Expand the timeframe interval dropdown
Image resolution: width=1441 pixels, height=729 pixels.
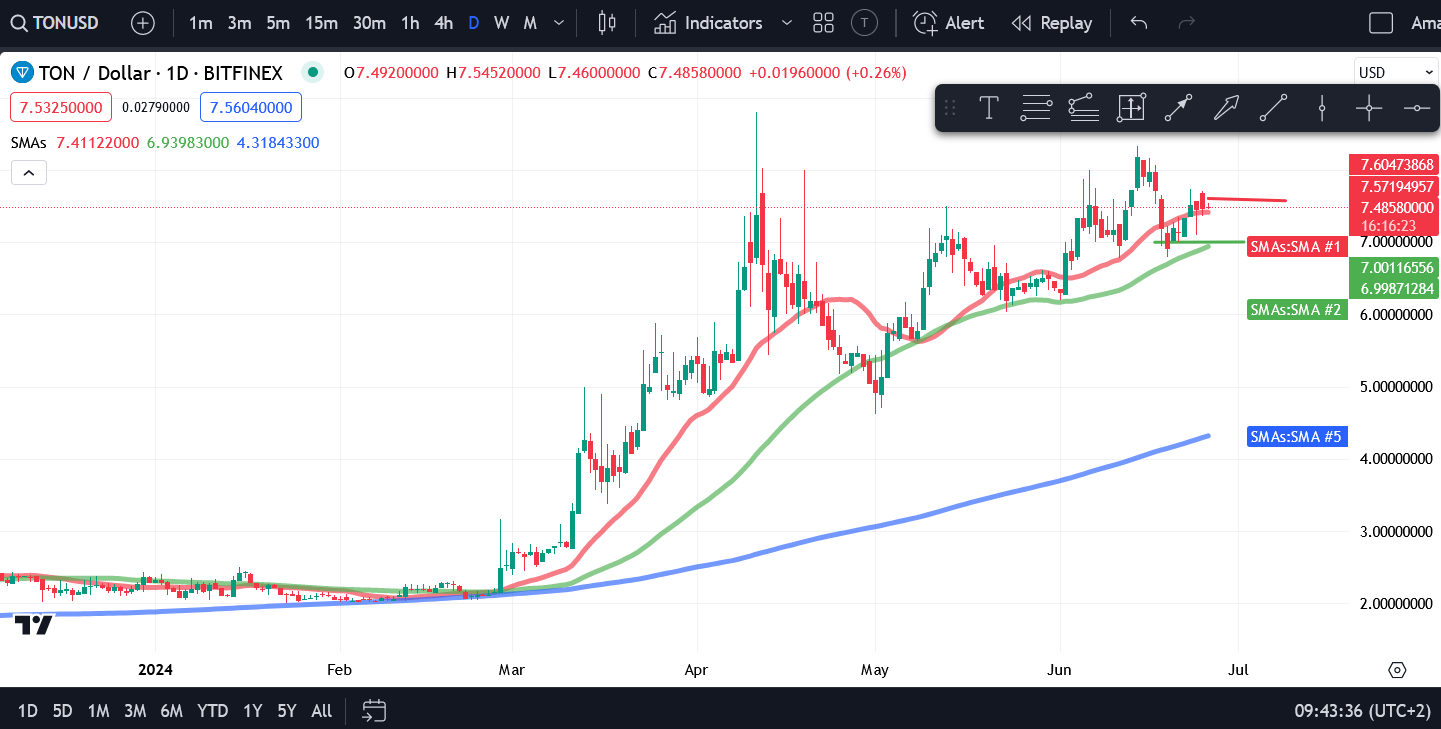click(559, 23)
